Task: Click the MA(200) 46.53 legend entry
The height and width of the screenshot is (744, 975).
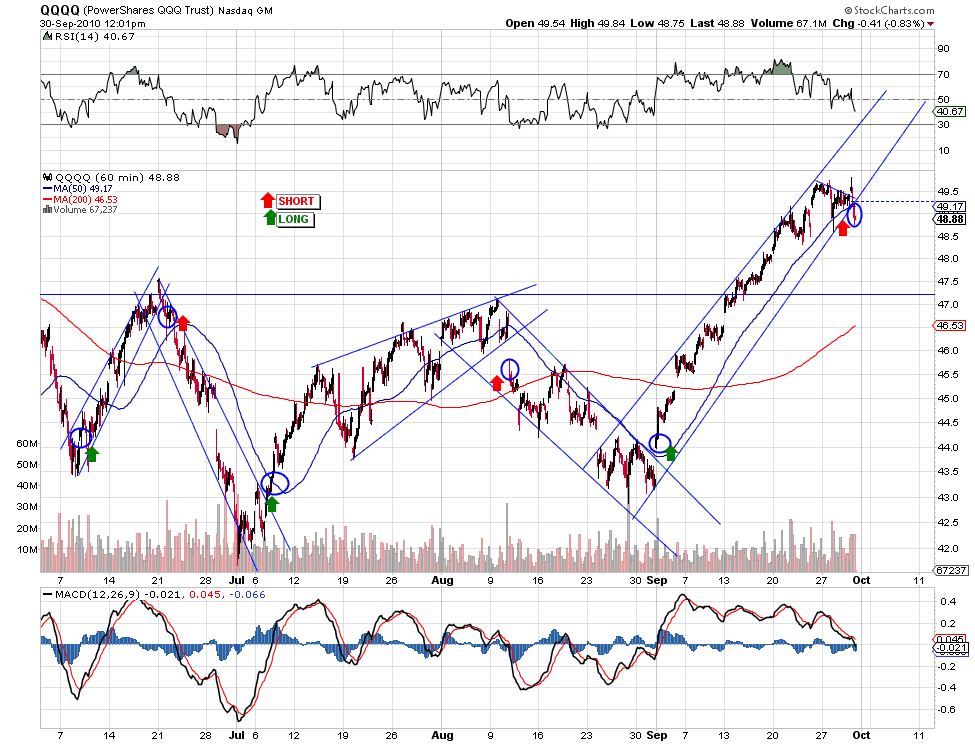Action: (x=80, y=200)
